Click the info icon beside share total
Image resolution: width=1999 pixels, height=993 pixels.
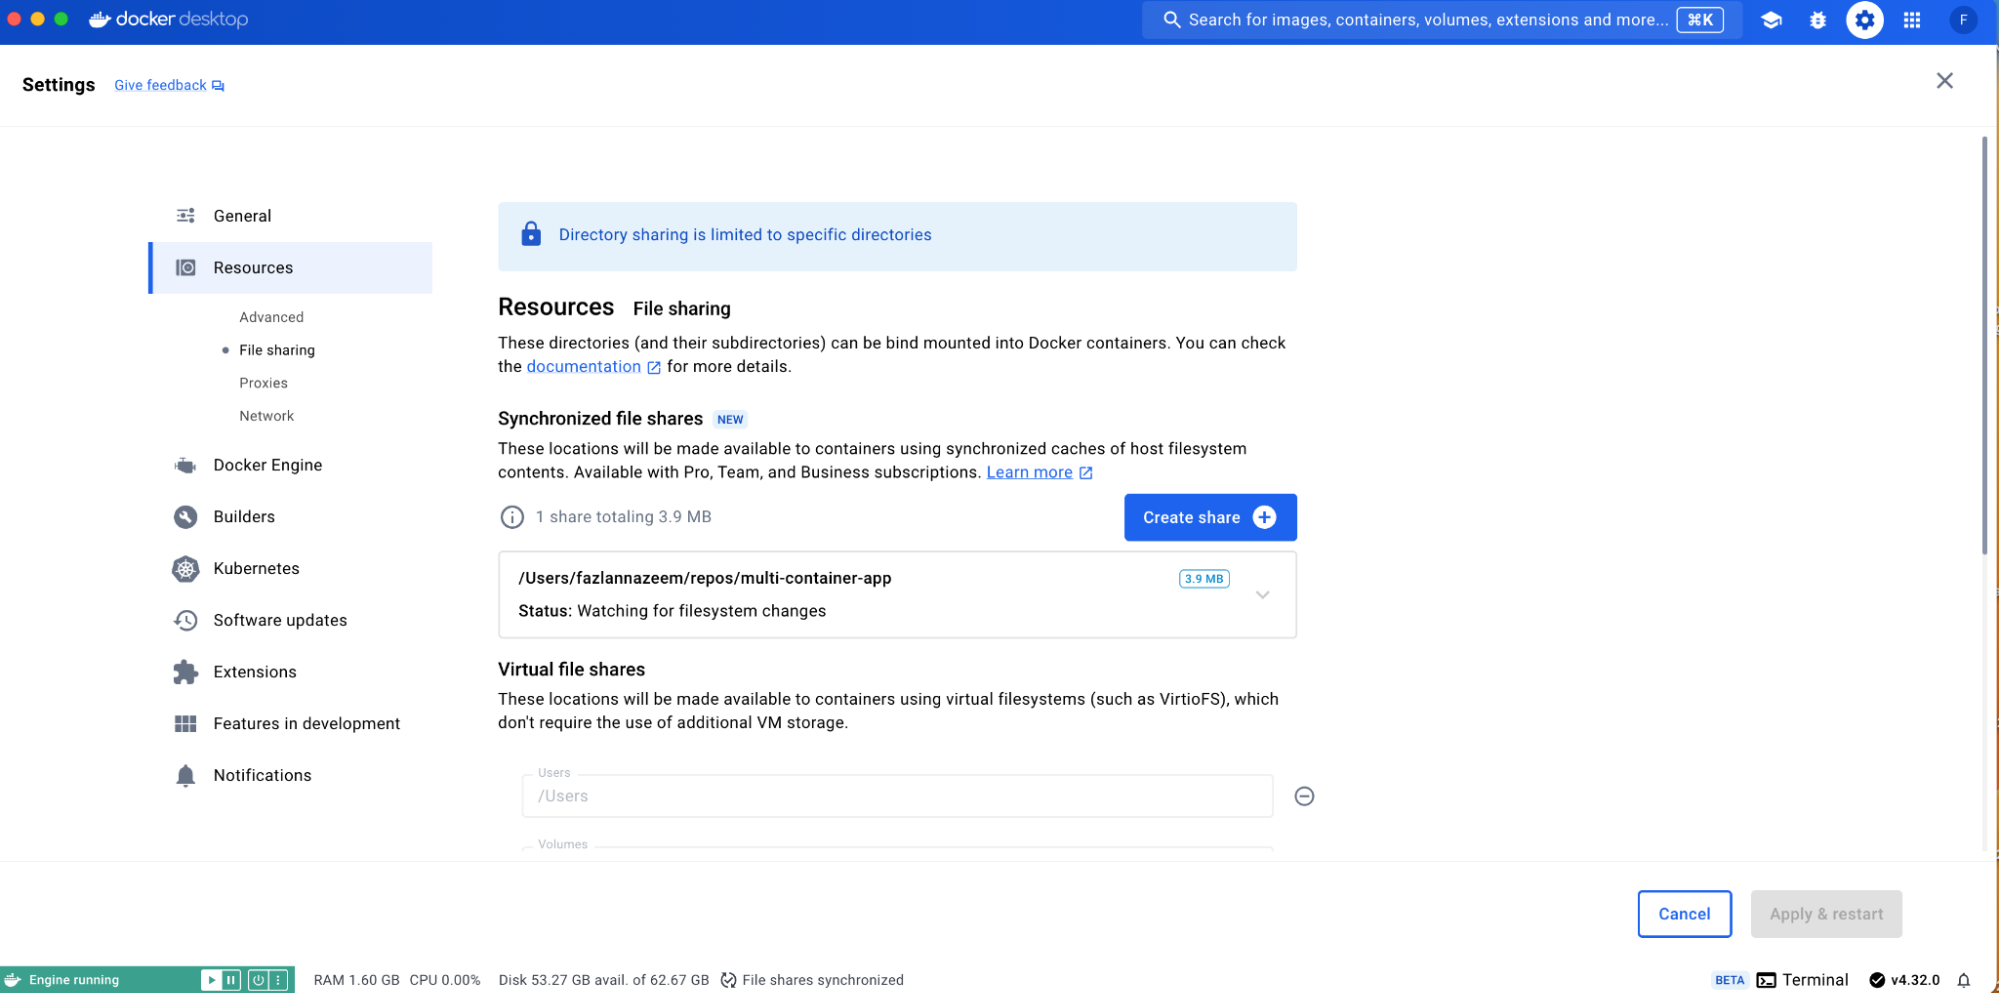click(512, 517)
